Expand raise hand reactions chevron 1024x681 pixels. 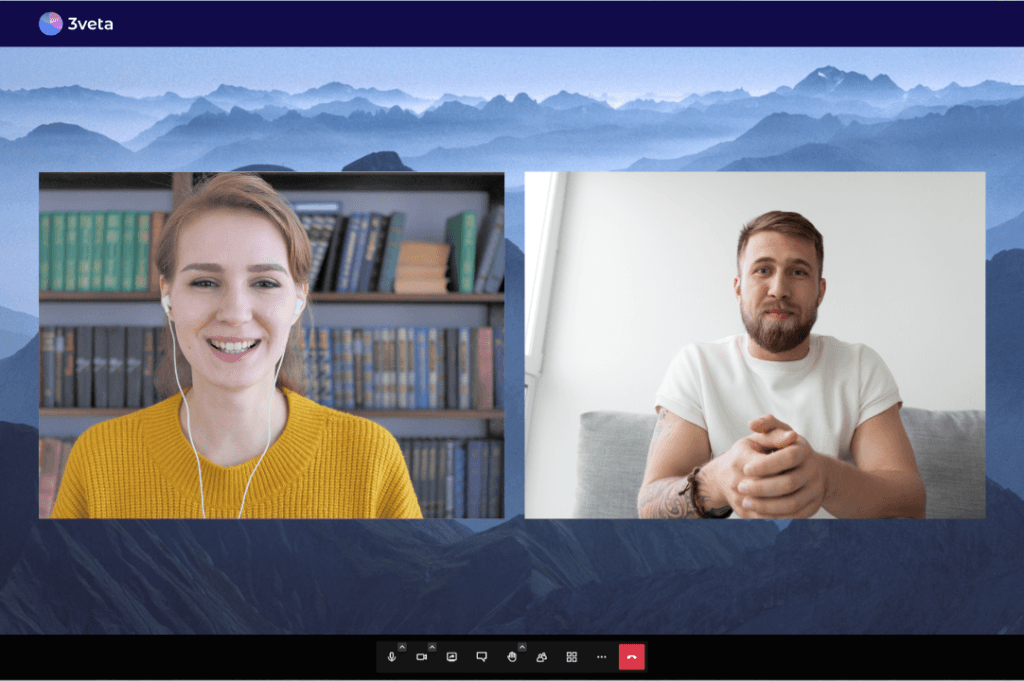pyautogui.click(x=522, y=647)
